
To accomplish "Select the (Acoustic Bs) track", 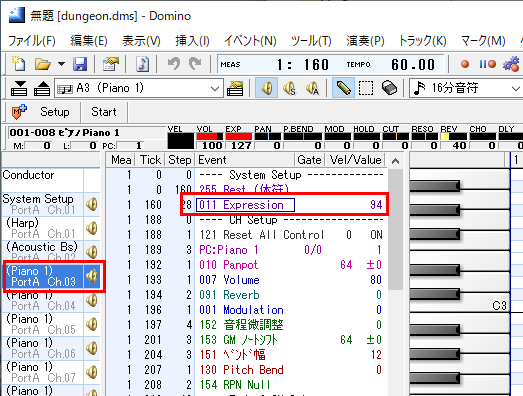I will tap(43, 252).
